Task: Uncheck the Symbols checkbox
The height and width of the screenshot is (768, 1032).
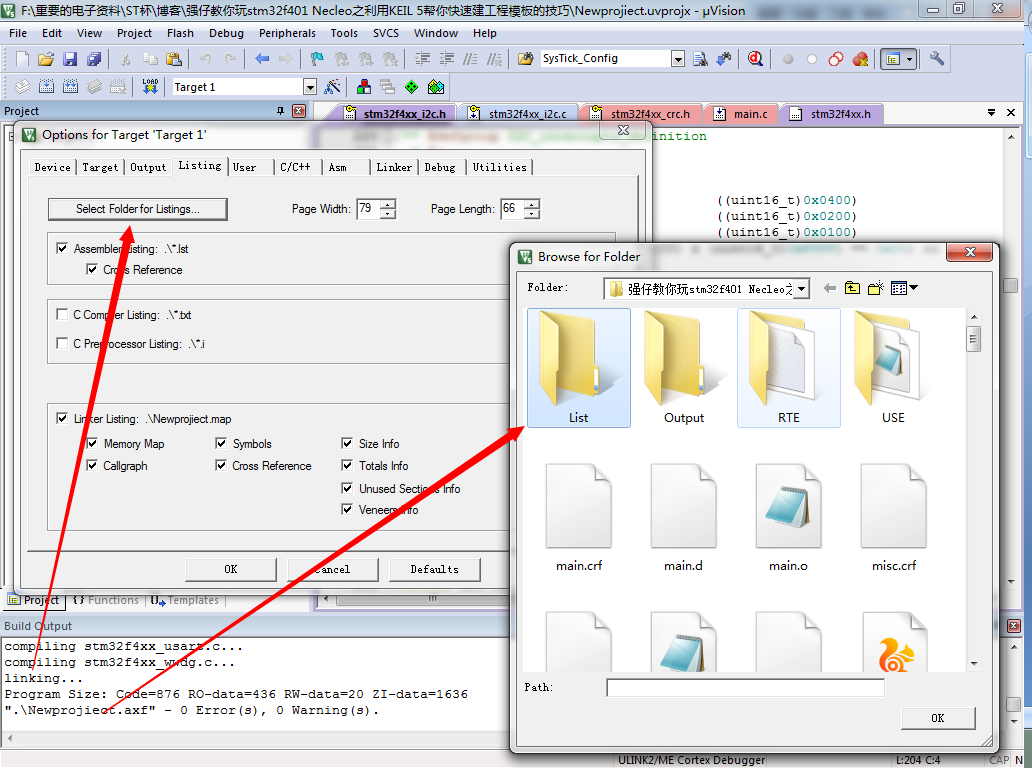Action: pos(221,444)
